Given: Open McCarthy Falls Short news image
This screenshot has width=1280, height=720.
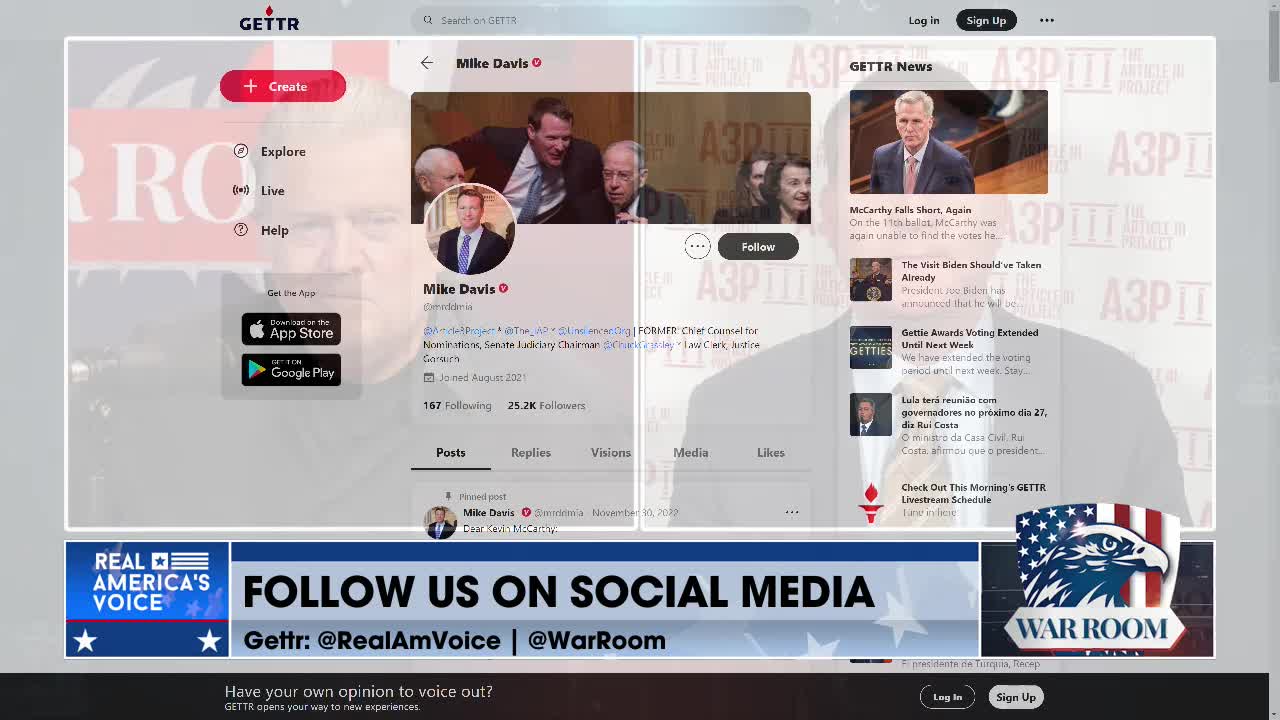Looking at the screenshot, I should click(949, 142).
